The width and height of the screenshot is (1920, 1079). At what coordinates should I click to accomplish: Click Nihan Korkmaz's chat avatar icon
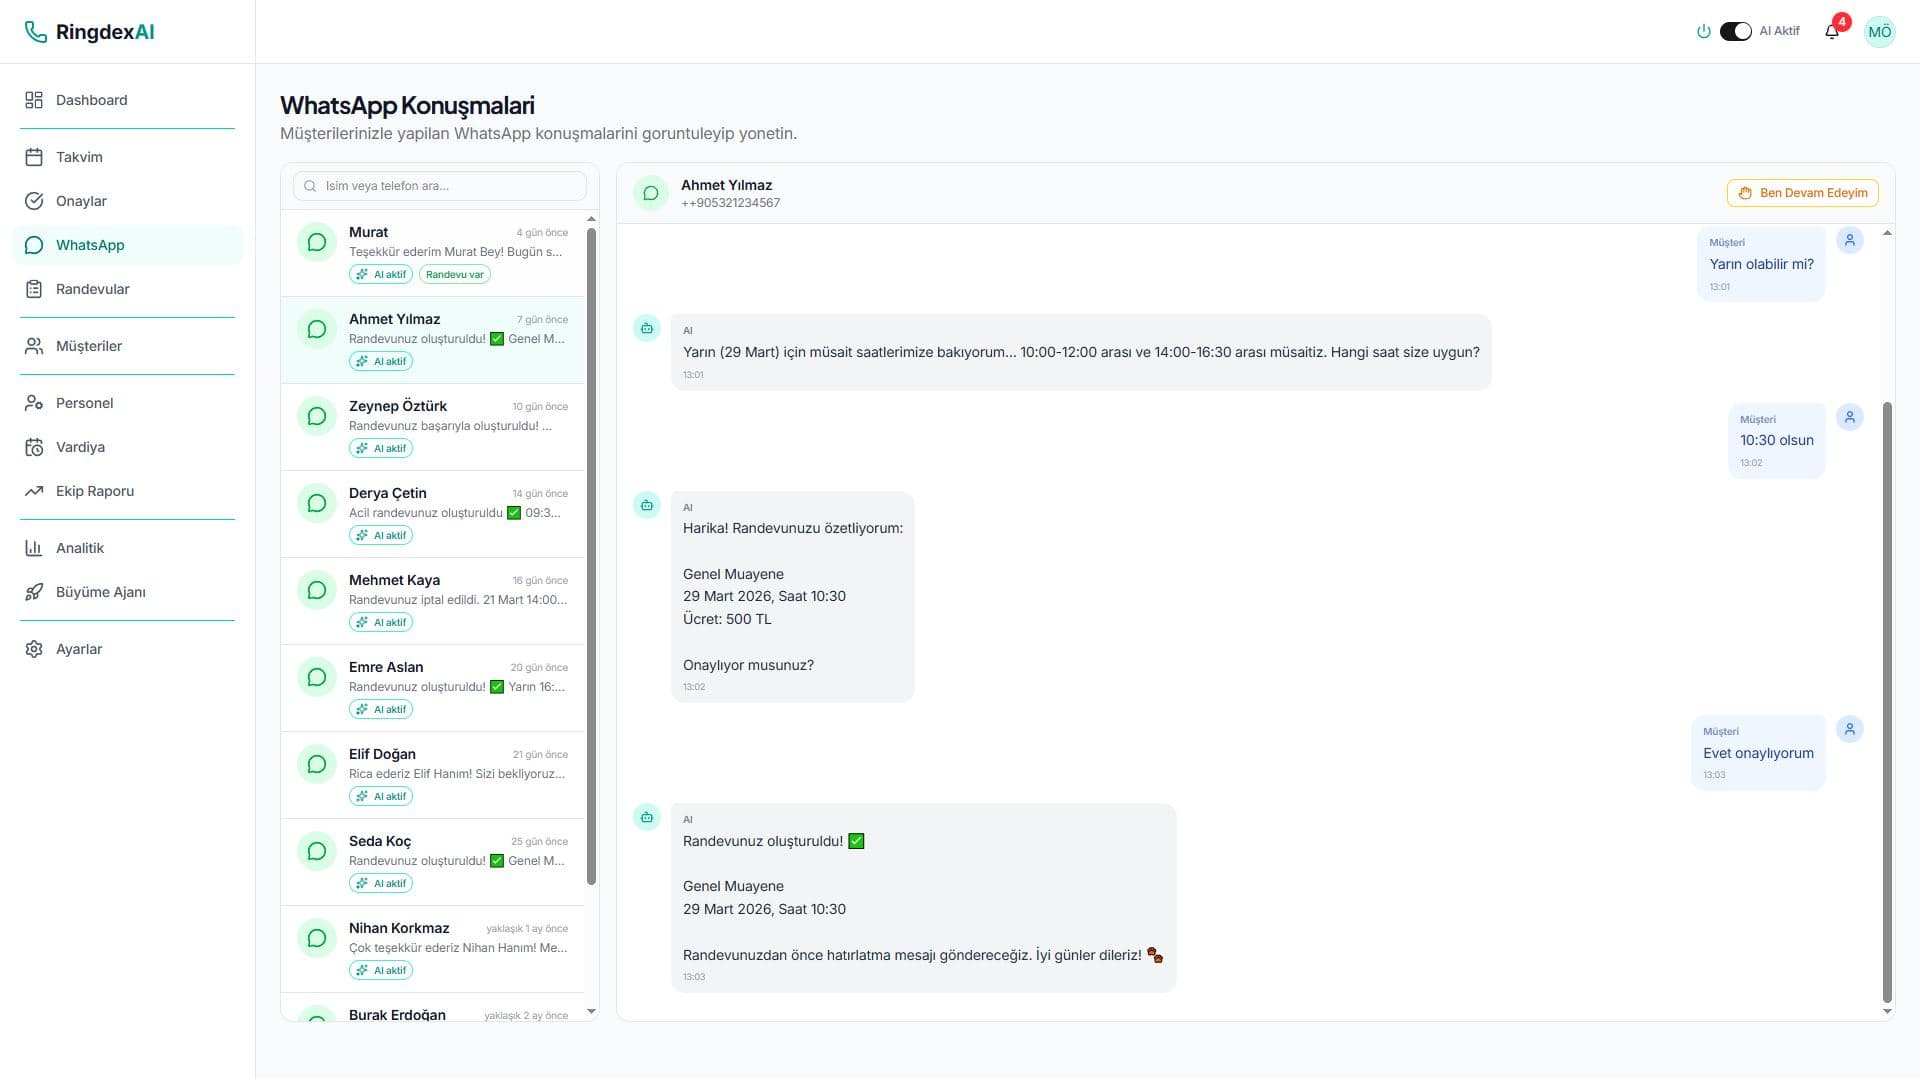(x=317, y=938)
